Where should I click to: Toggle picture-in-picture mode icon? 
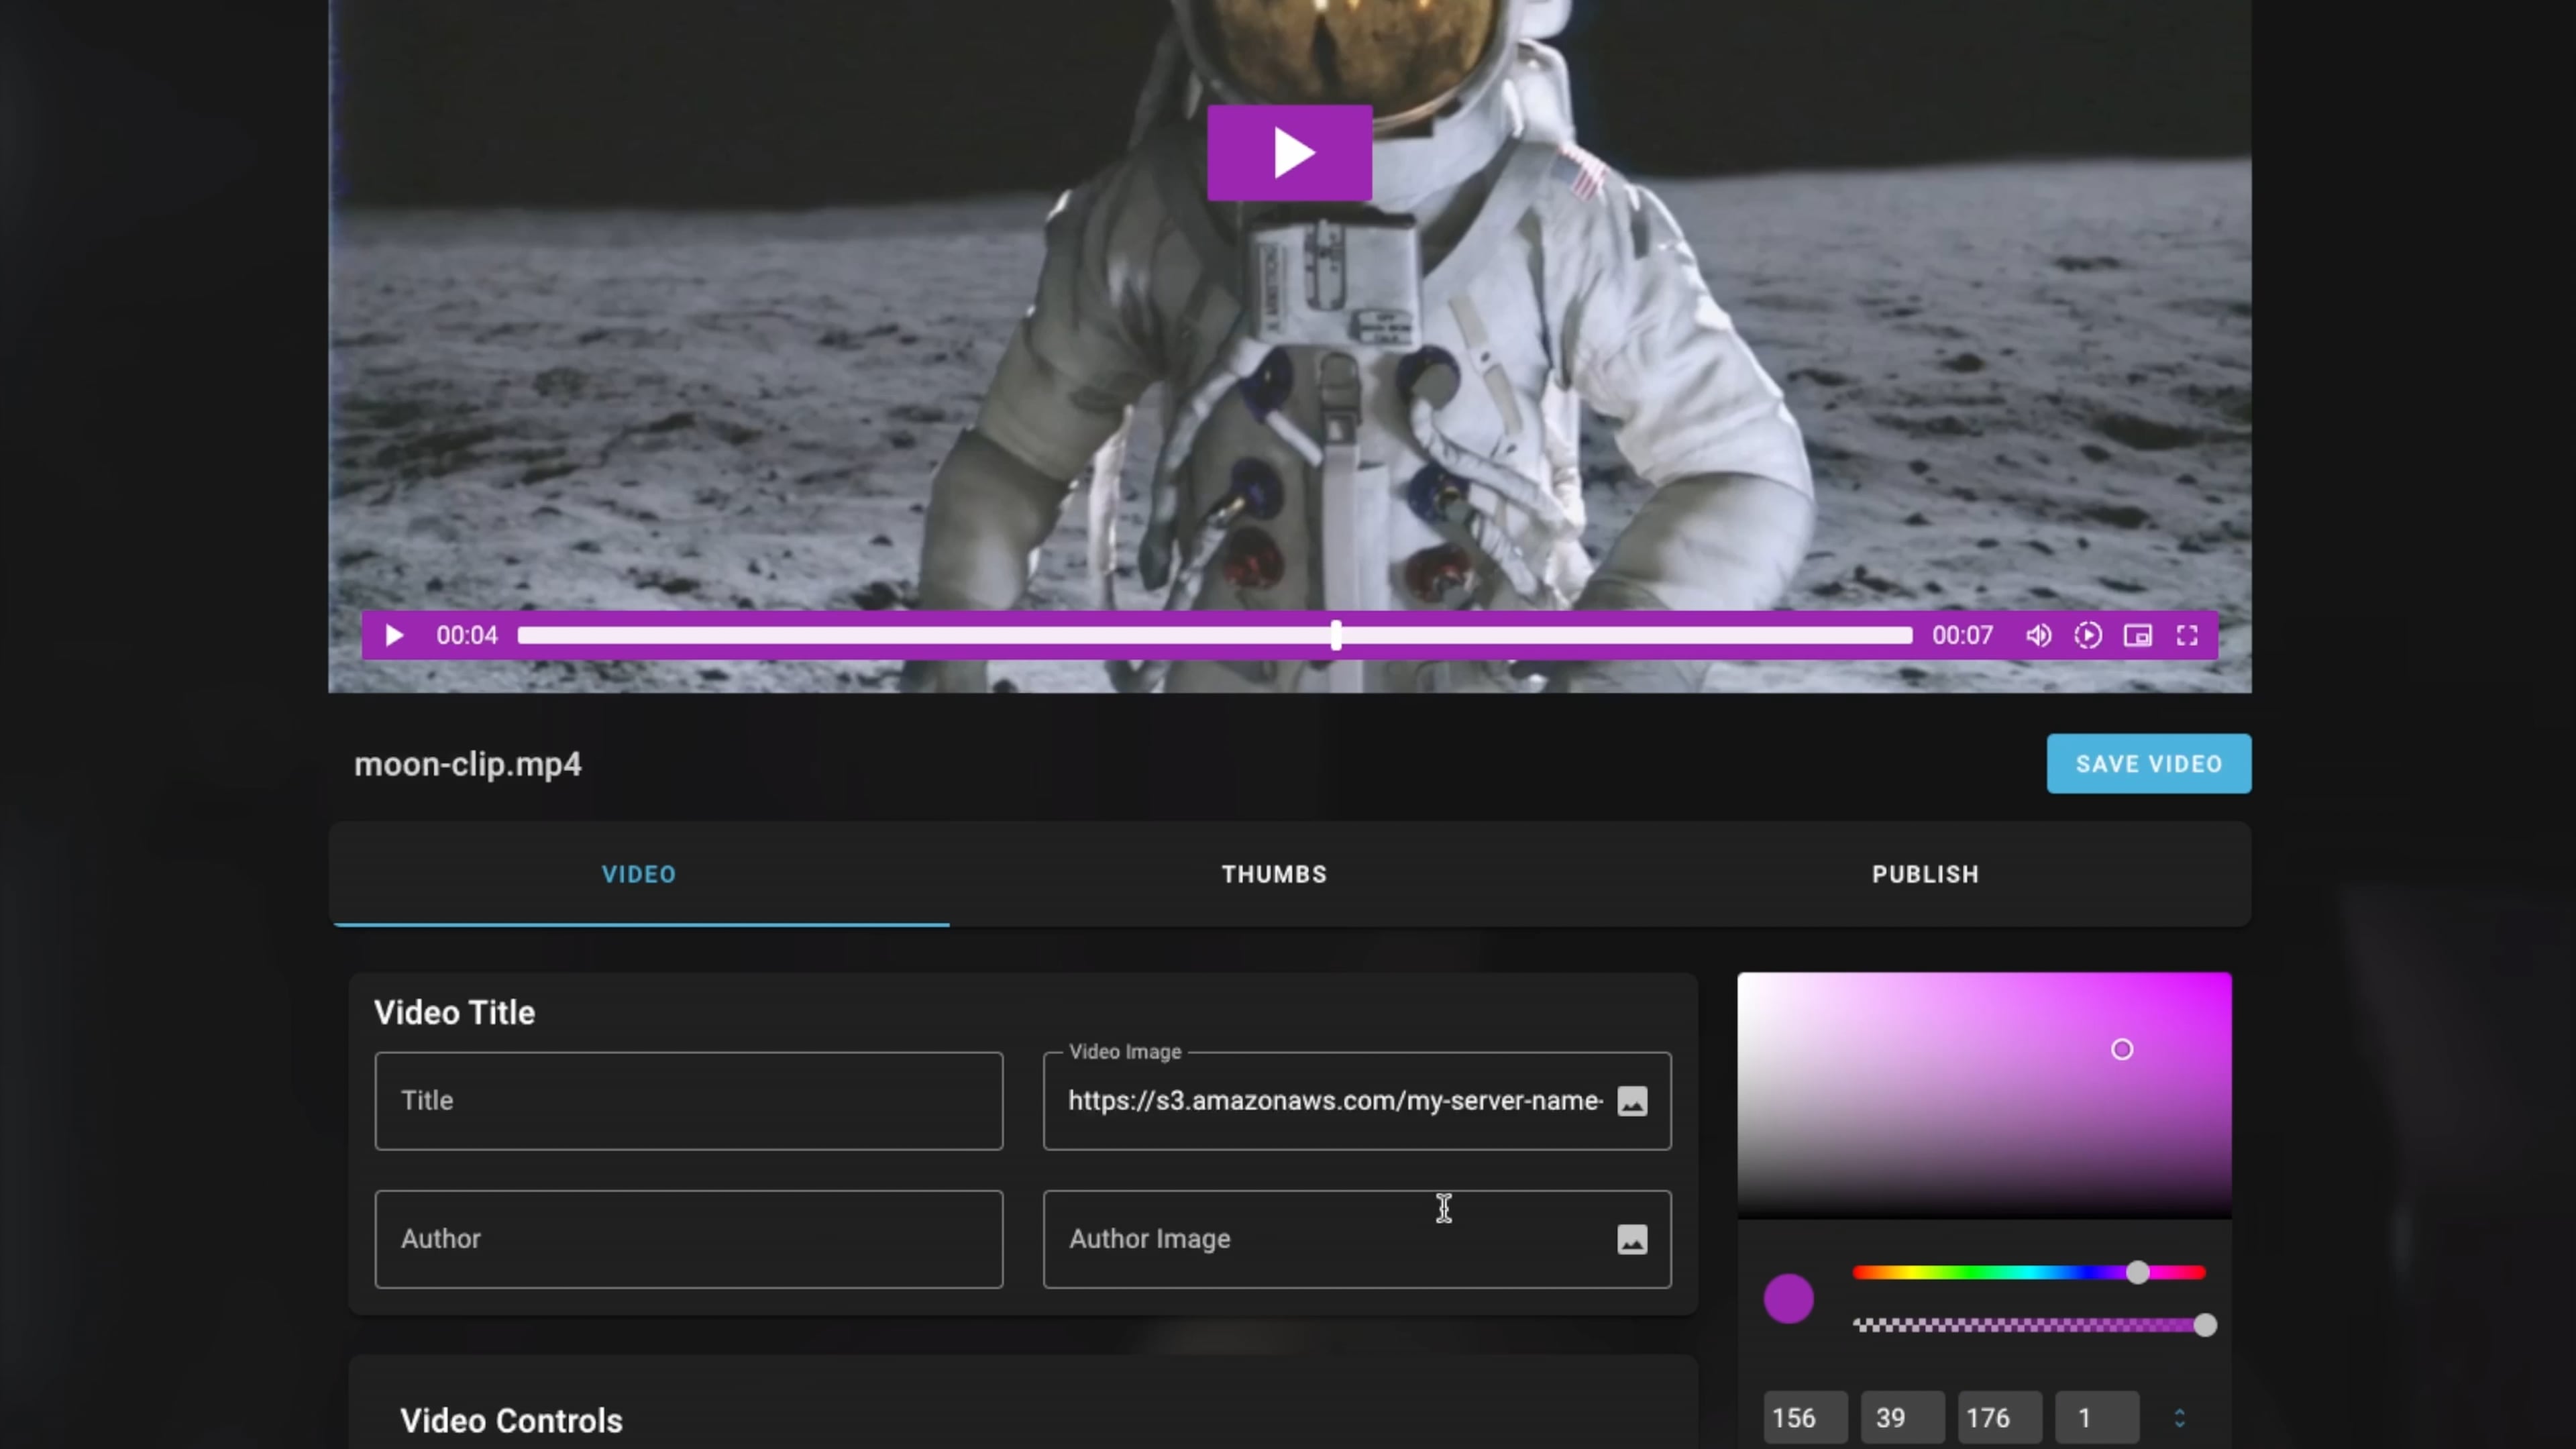pyautogui.click(x=2138, y=636)
